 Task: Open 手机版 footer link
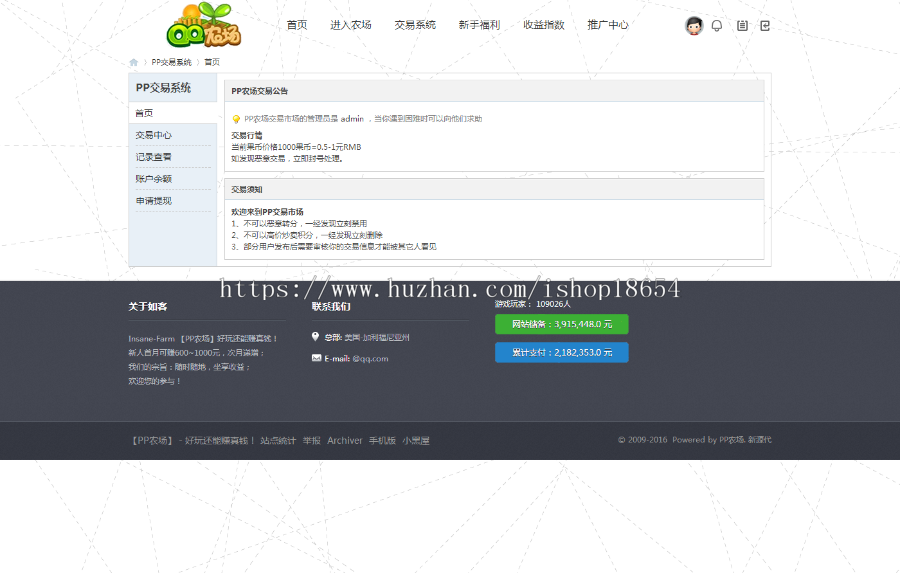point(382,440)
